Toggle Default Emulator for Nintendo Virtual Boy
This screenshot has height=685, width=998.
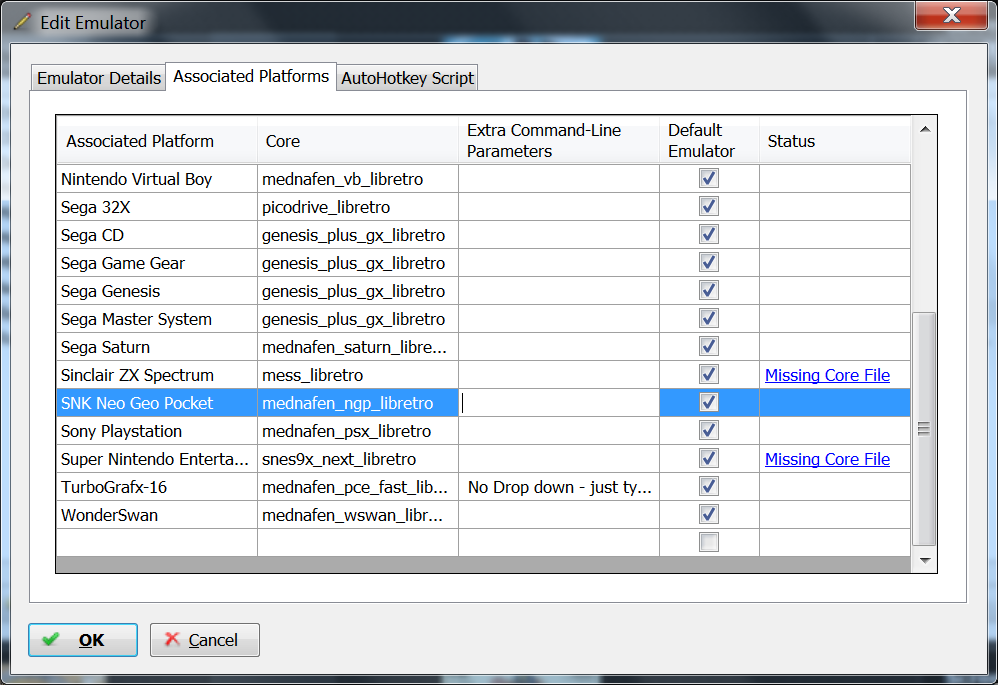[x=709, y=178]
